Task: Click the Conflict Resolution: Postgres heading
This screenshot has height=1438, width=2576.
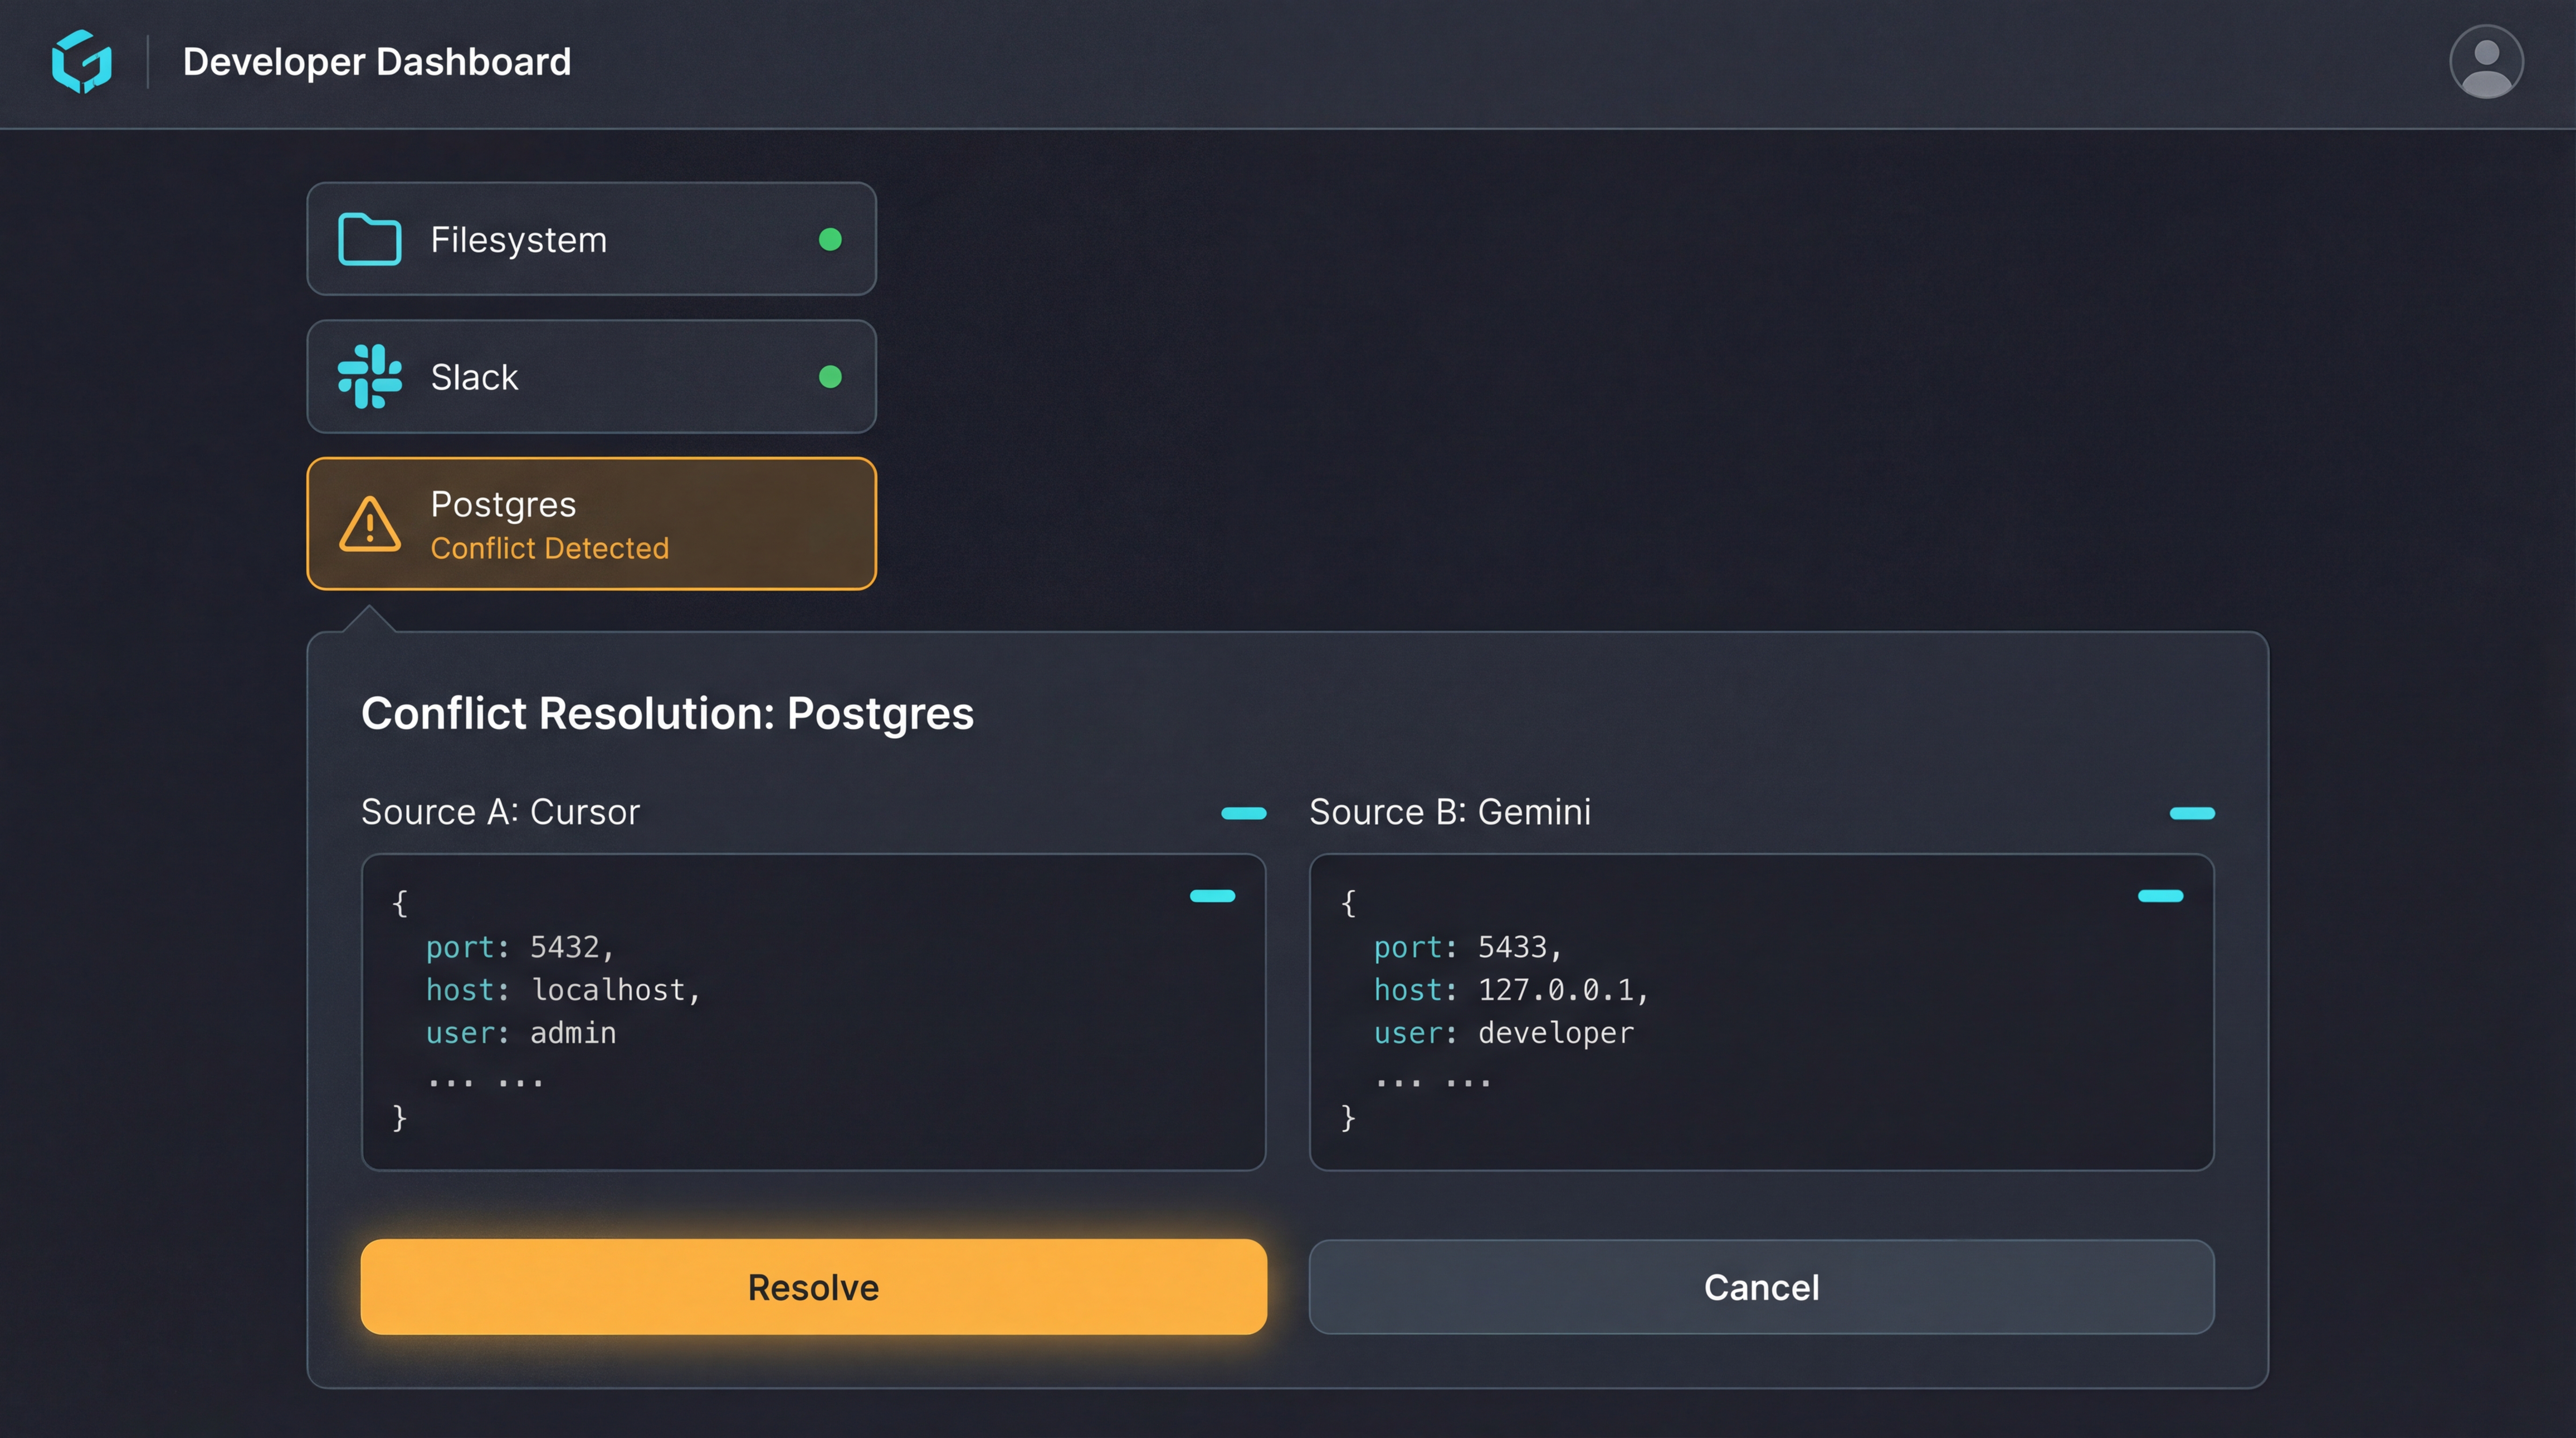Action: click(x=667, y=714)
